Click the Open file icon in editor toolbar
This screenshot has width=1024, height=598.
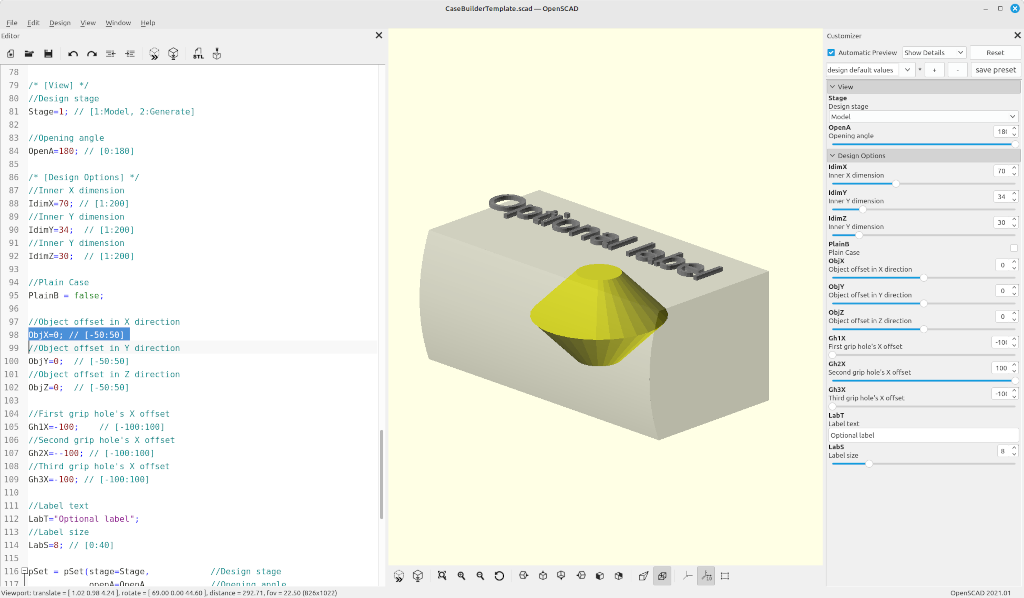coord(29,54)
